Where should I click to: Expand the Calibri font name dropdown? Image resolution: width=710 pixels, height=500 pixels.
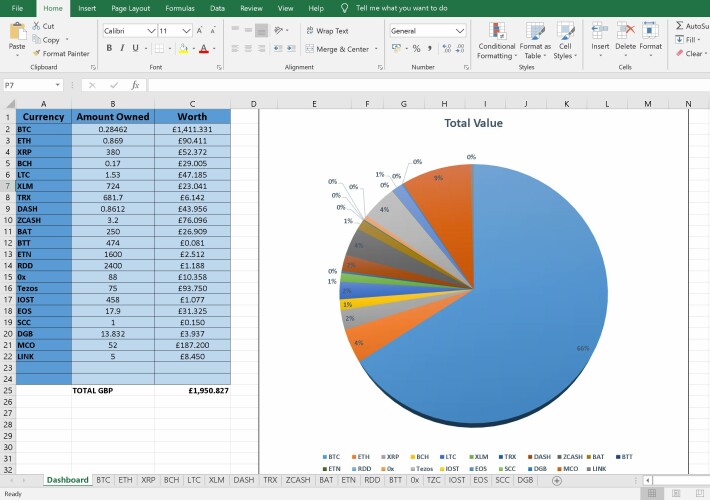[151, 31]
